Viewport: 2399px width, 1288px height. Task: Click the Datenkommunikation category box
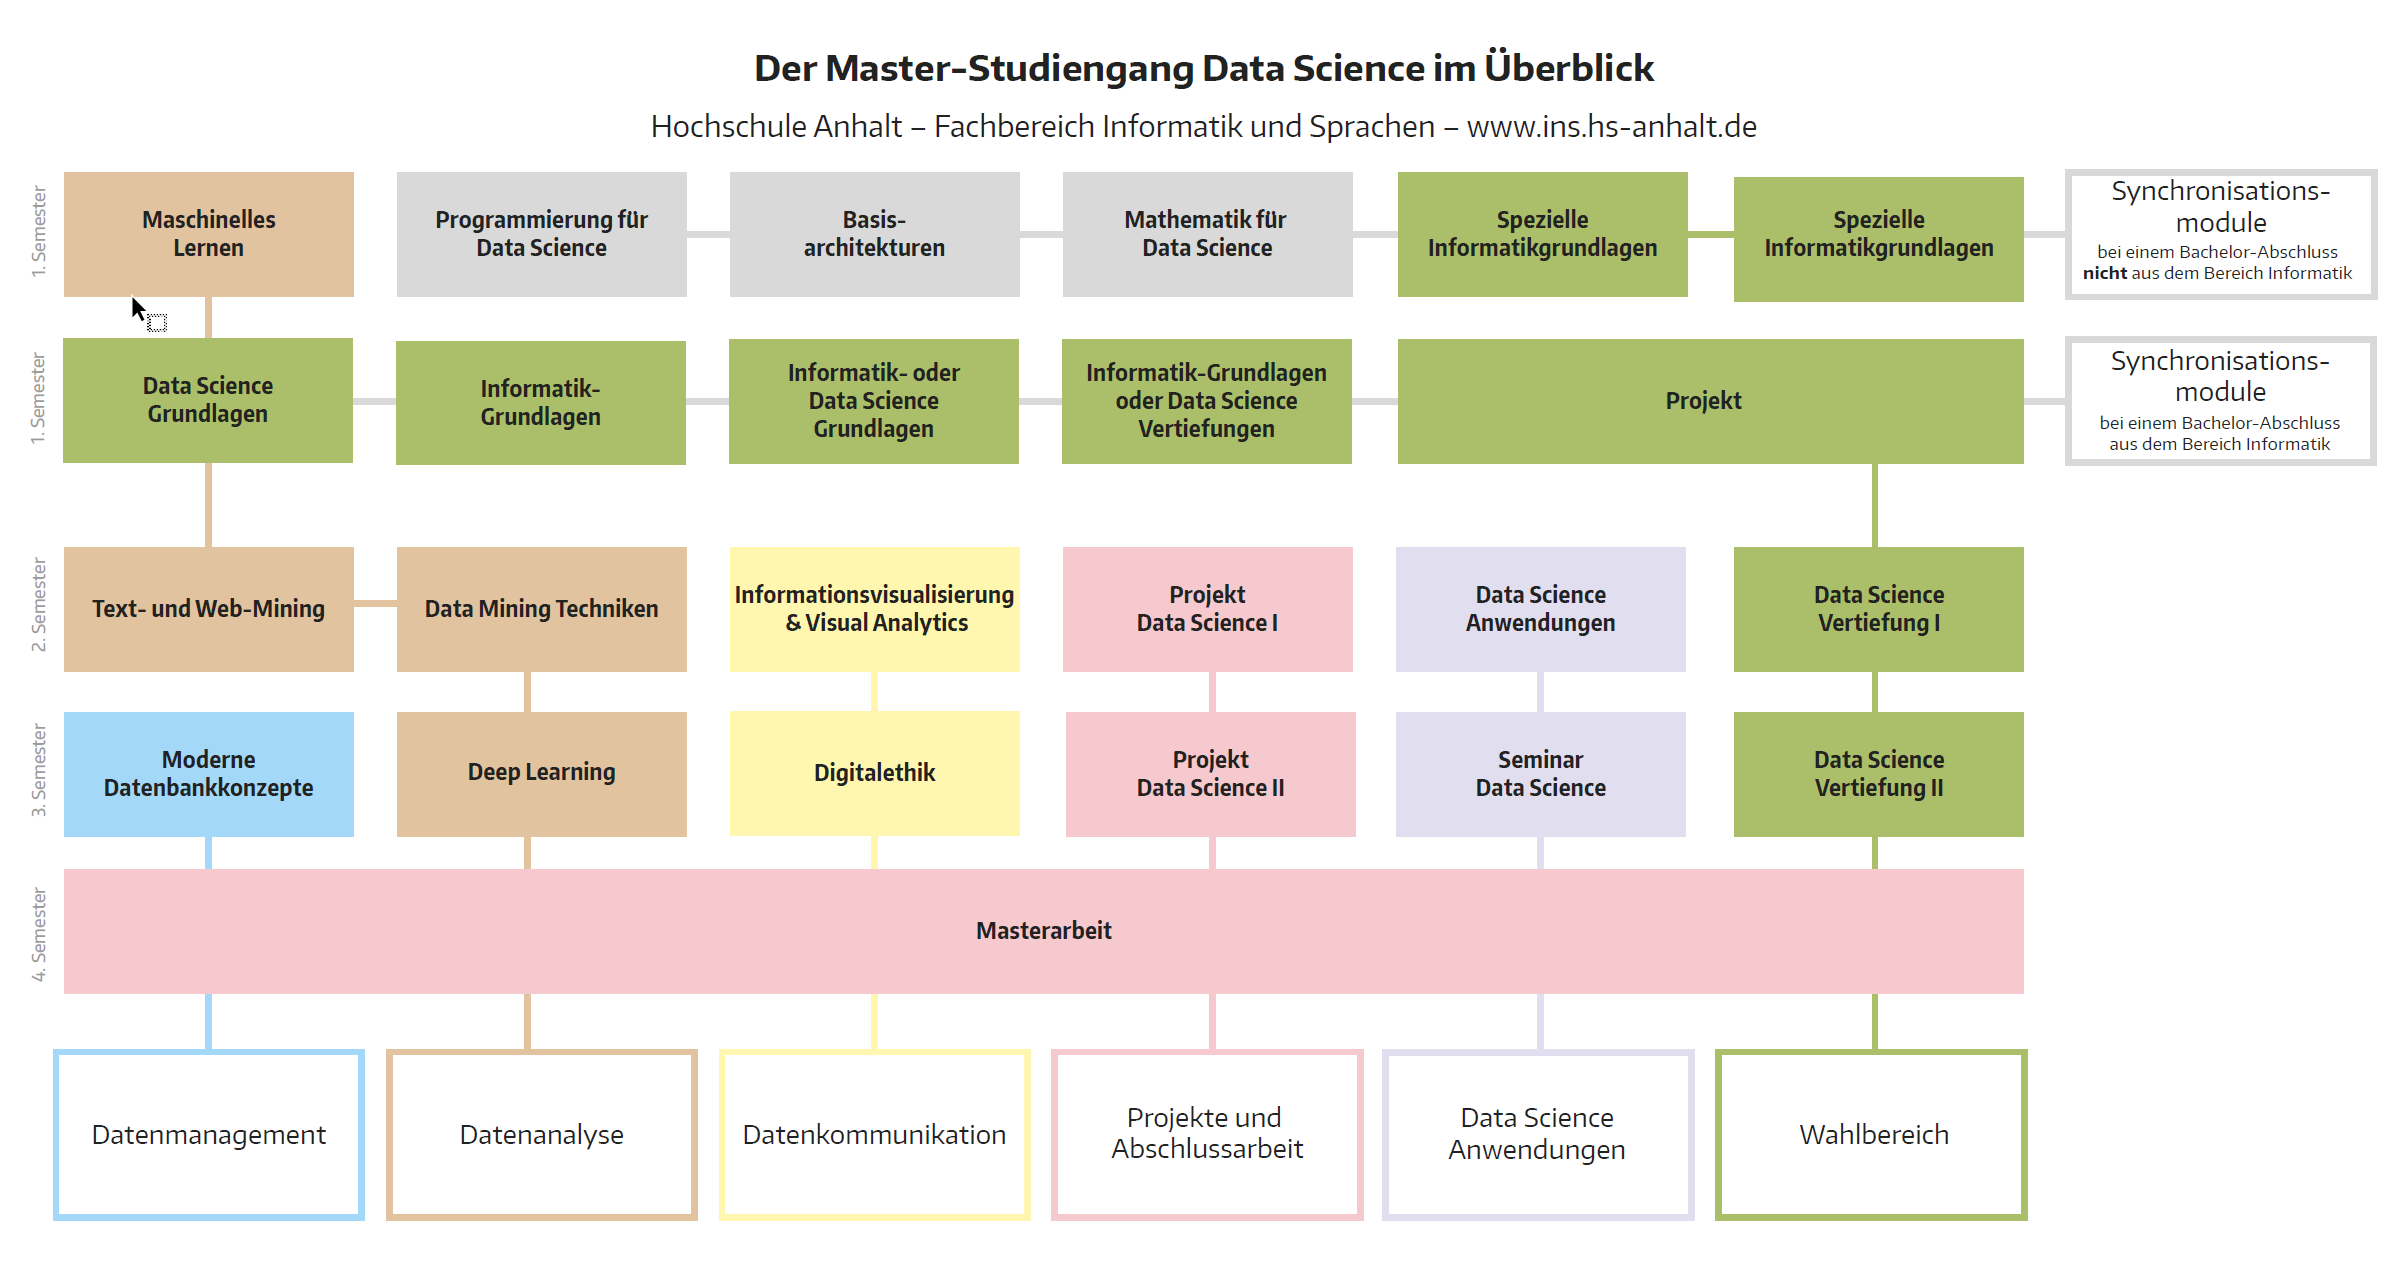point(875,1135)
